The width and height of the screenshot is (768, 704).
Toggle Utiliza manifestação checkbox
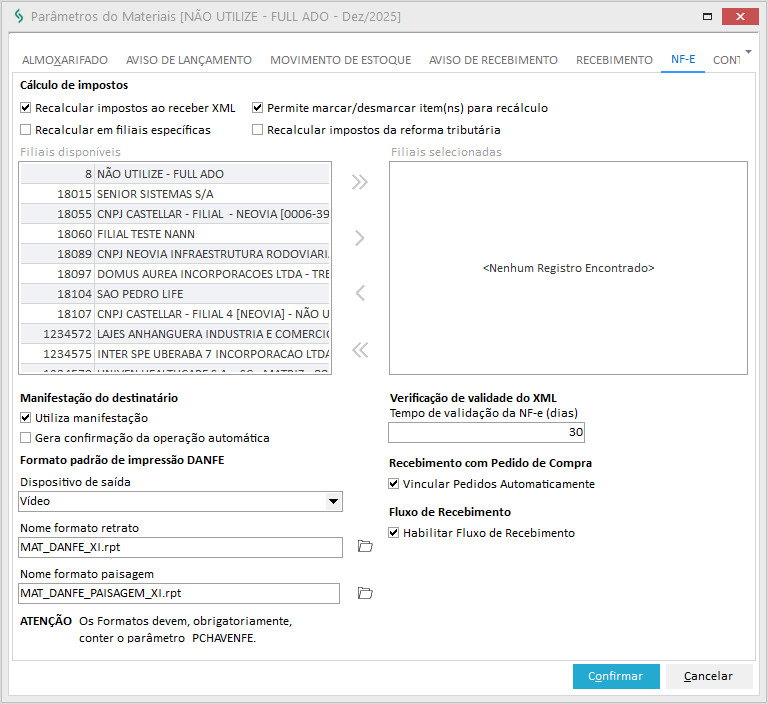(x=25, y=418)
